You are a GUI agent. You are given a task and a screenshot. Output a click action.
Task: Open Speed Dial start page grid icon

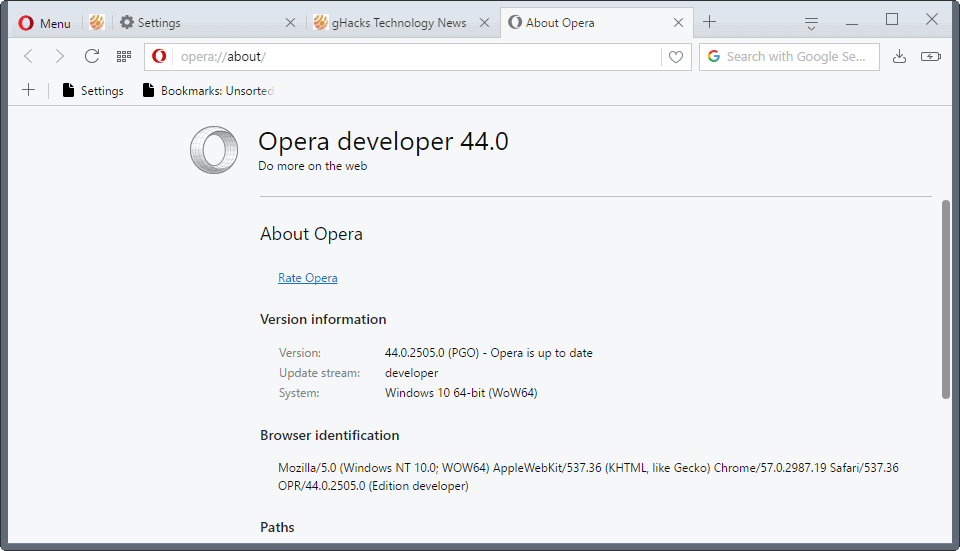coord(124,56)
